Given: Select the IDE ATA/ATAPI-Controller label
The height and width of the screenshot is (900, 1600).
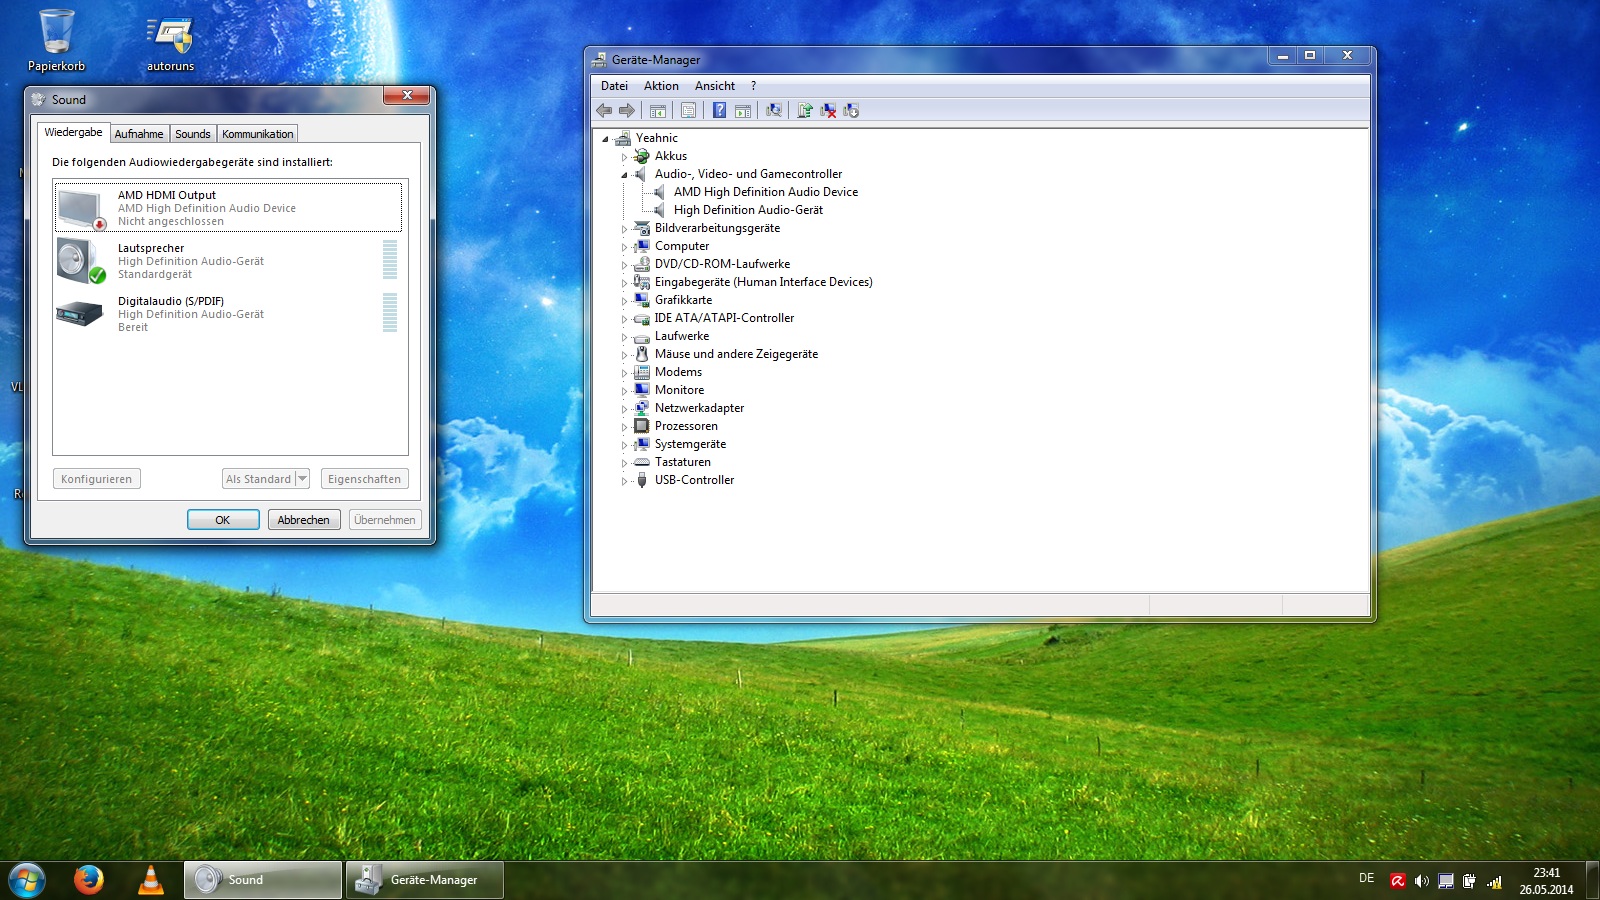Looking at the screenshot, I should pos(724,318).
